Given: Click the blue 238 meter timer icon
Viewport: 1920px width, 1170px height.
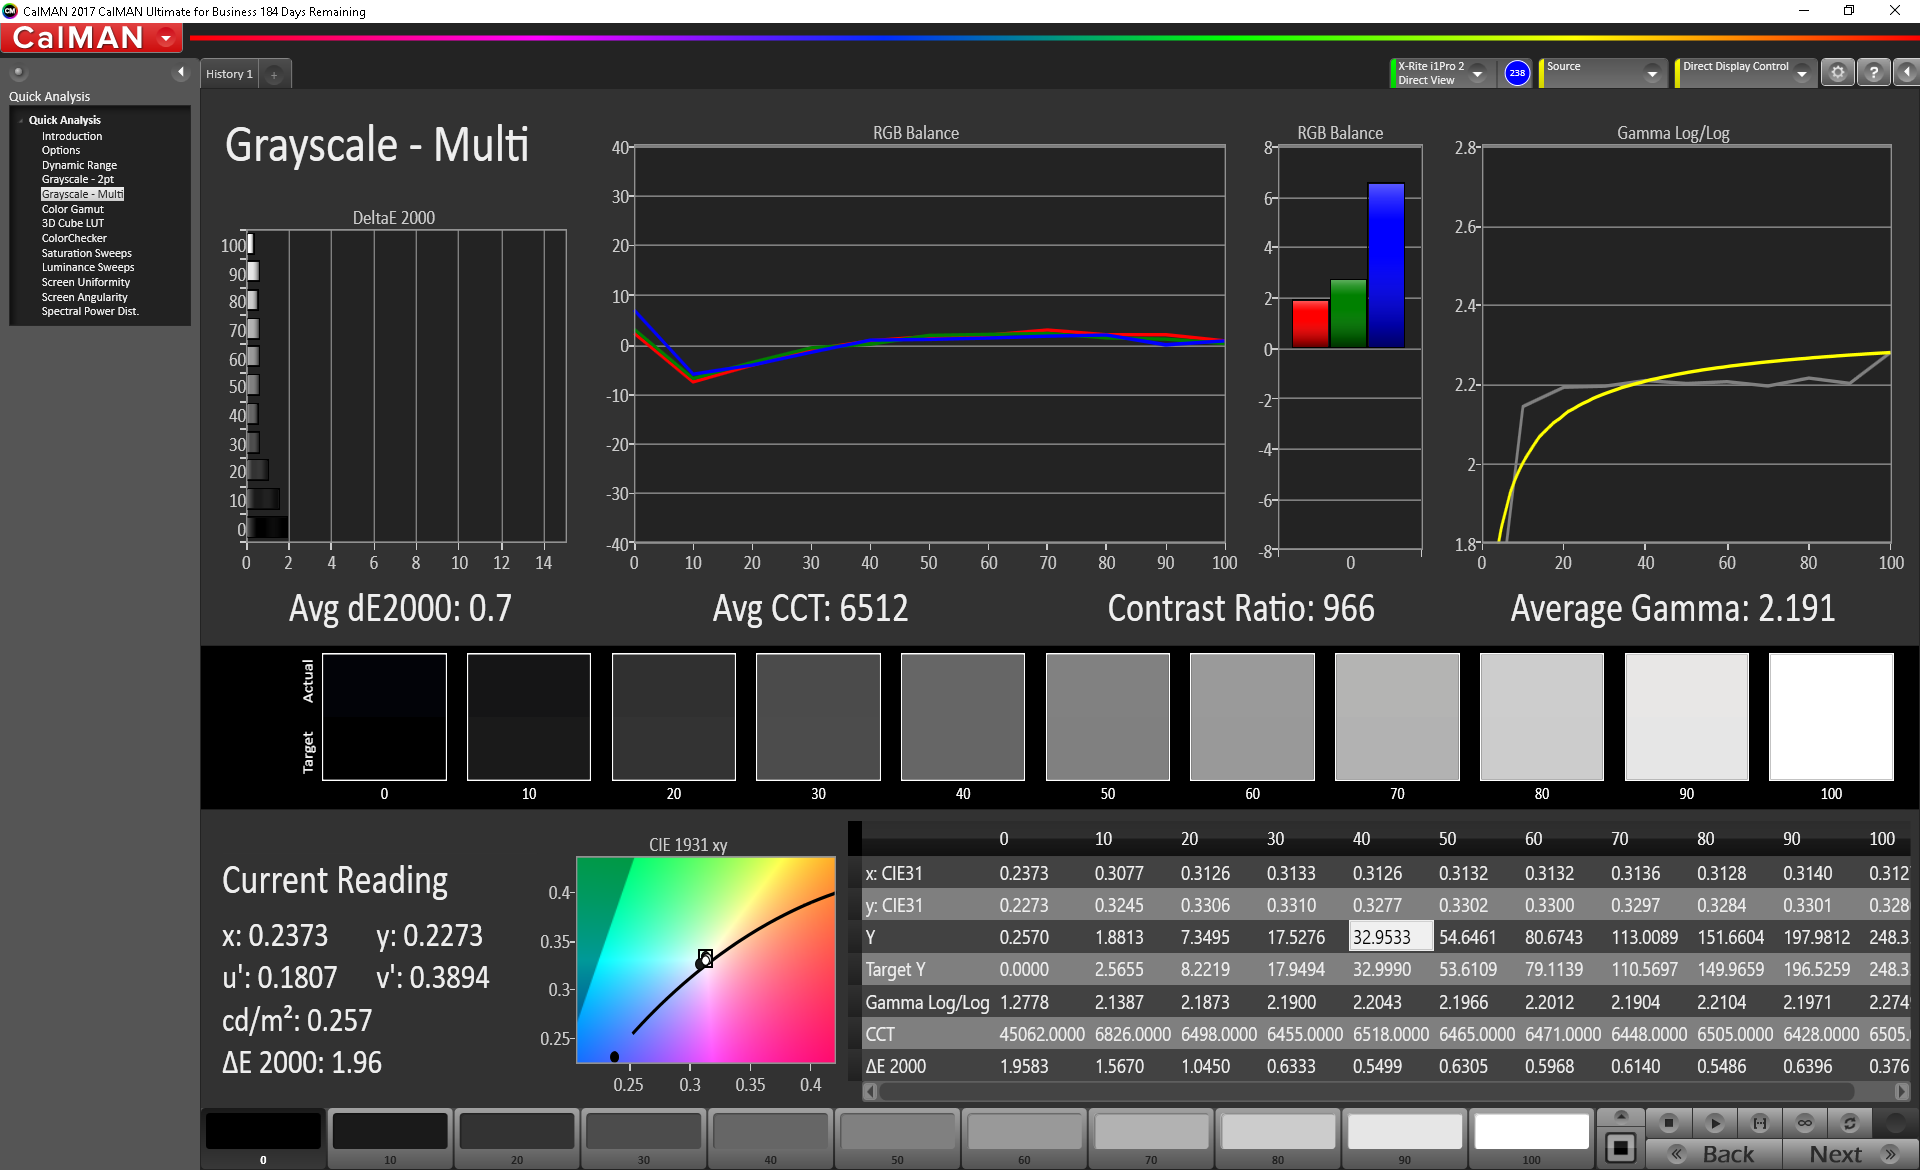Looking at the screenshot, I should (x=1517, y=73).
